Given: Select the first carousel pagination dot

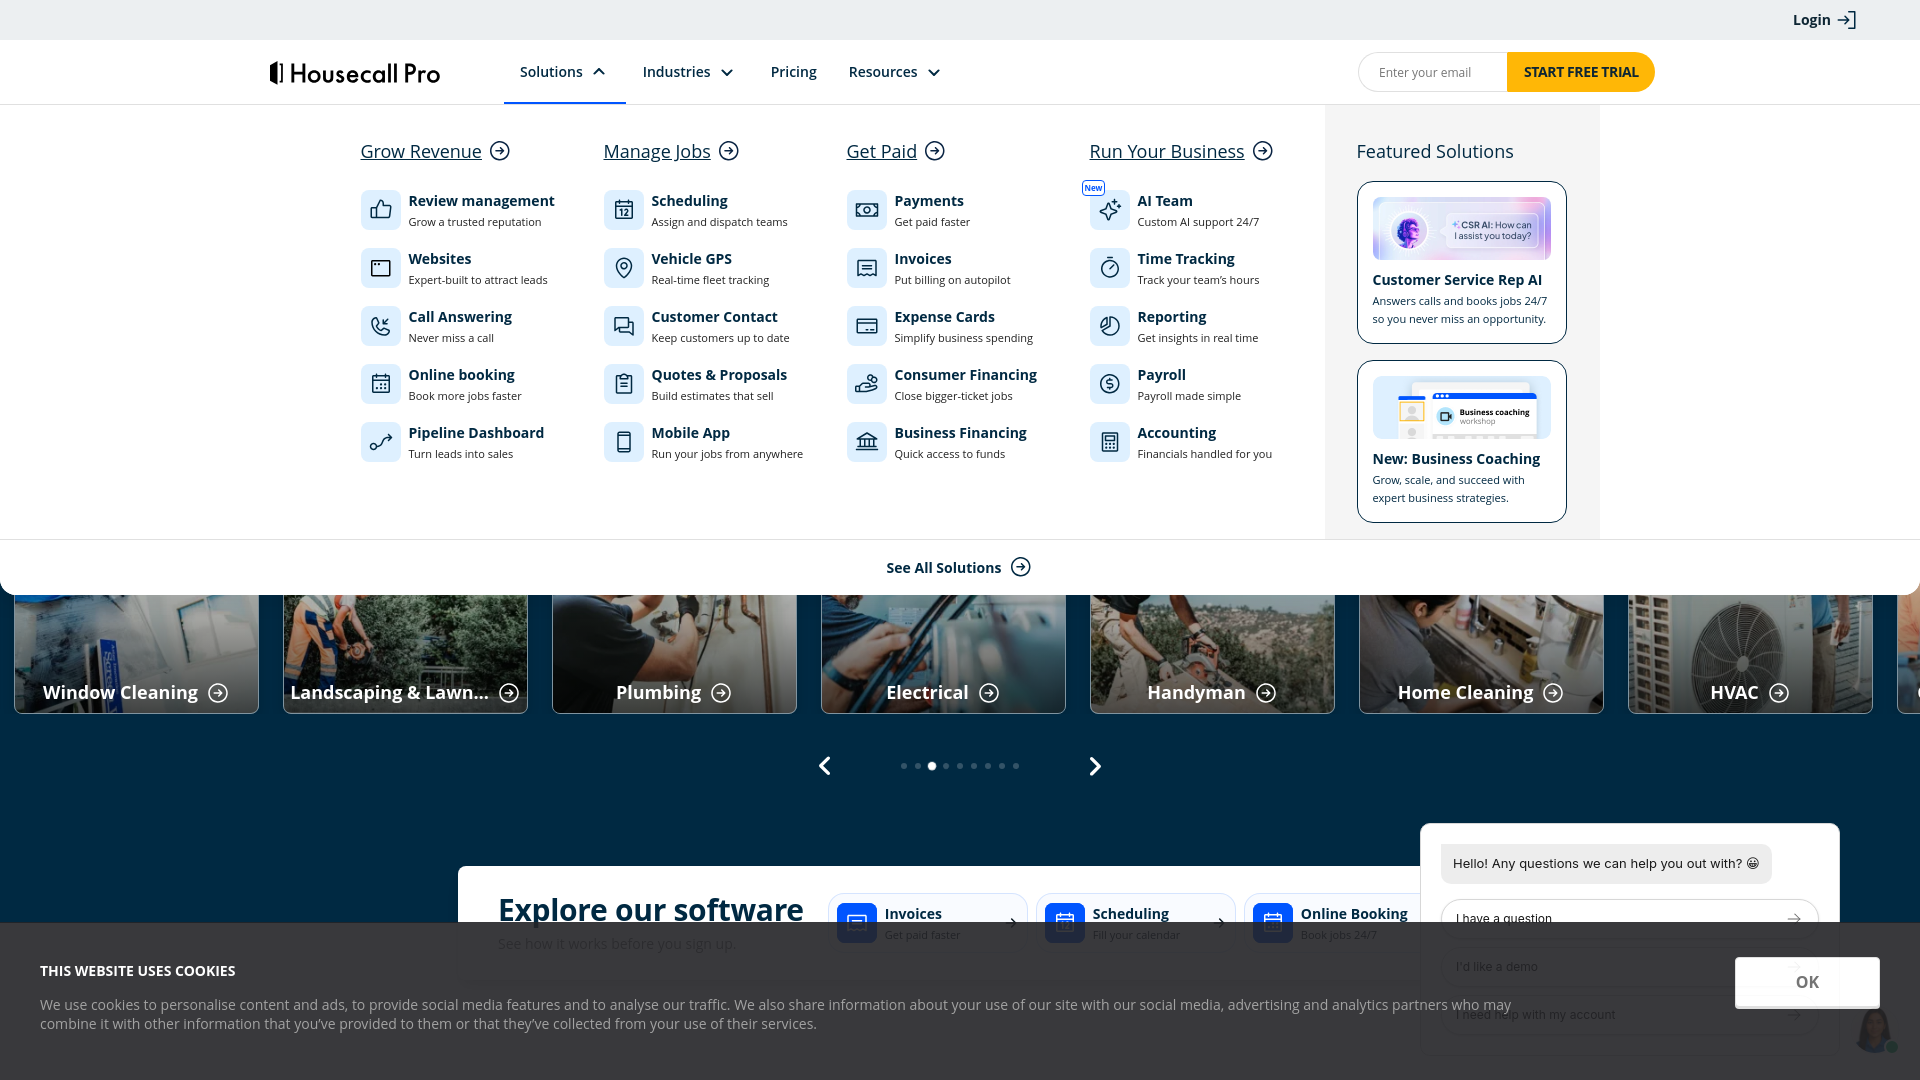Looking at the screenshot, I should tap(904, 766).
